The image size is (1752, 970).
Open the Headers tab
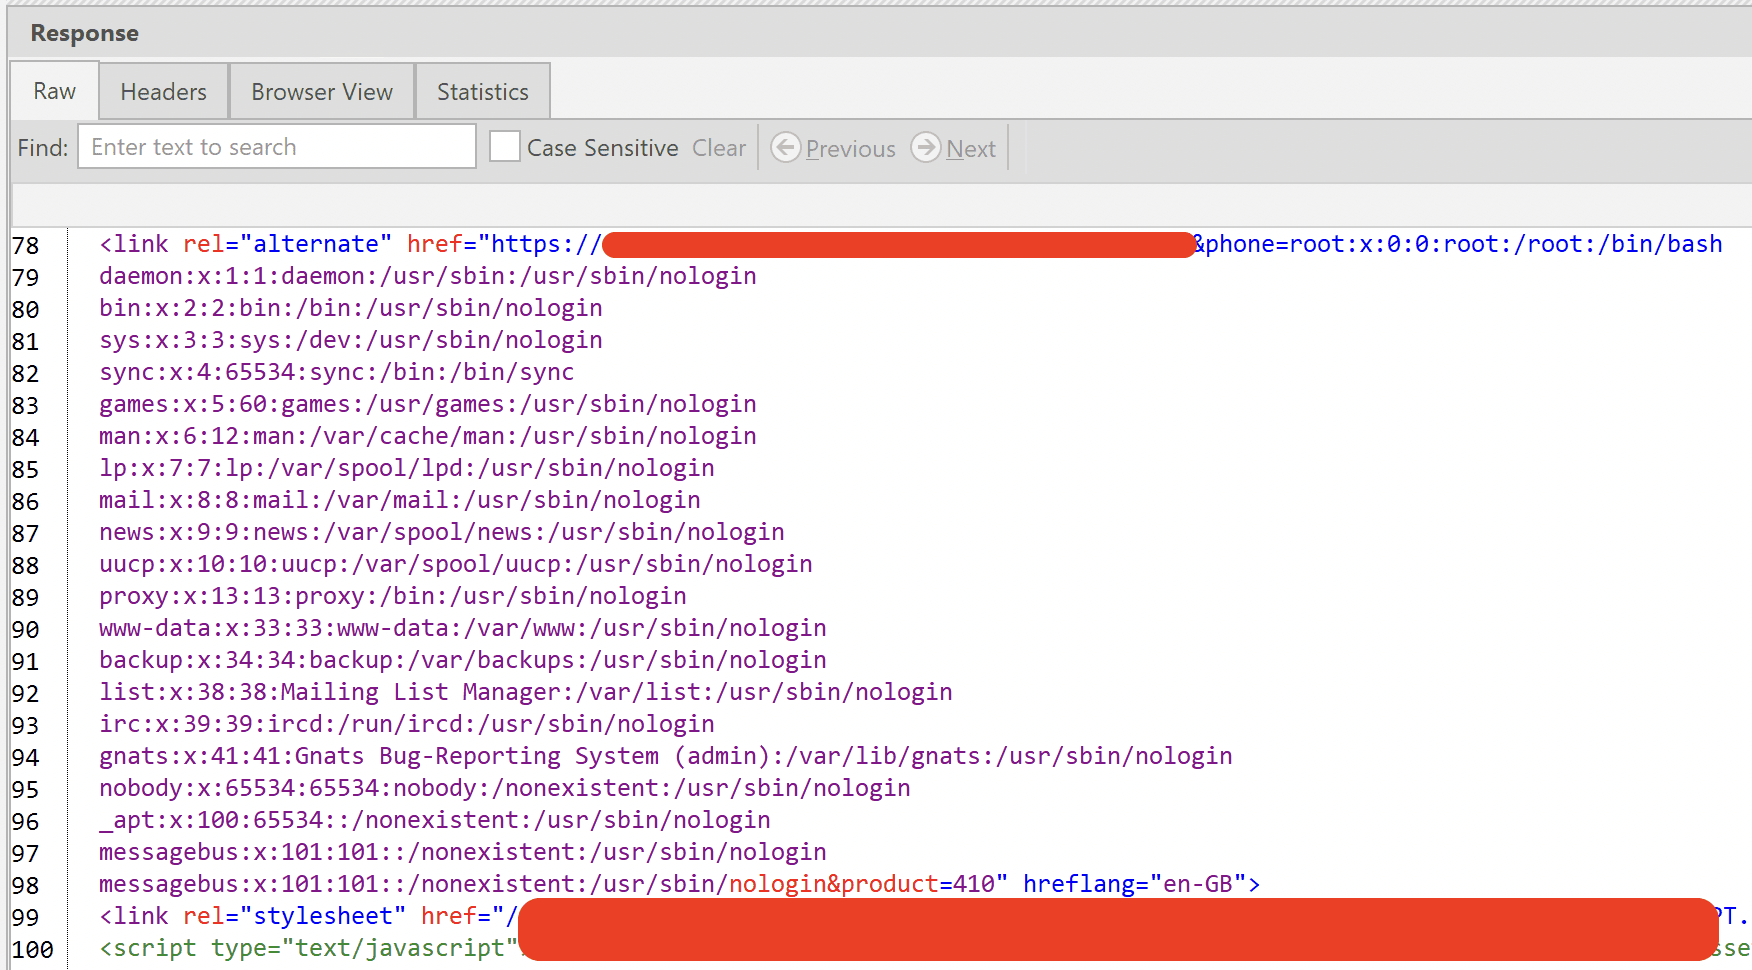pos(163,92)
